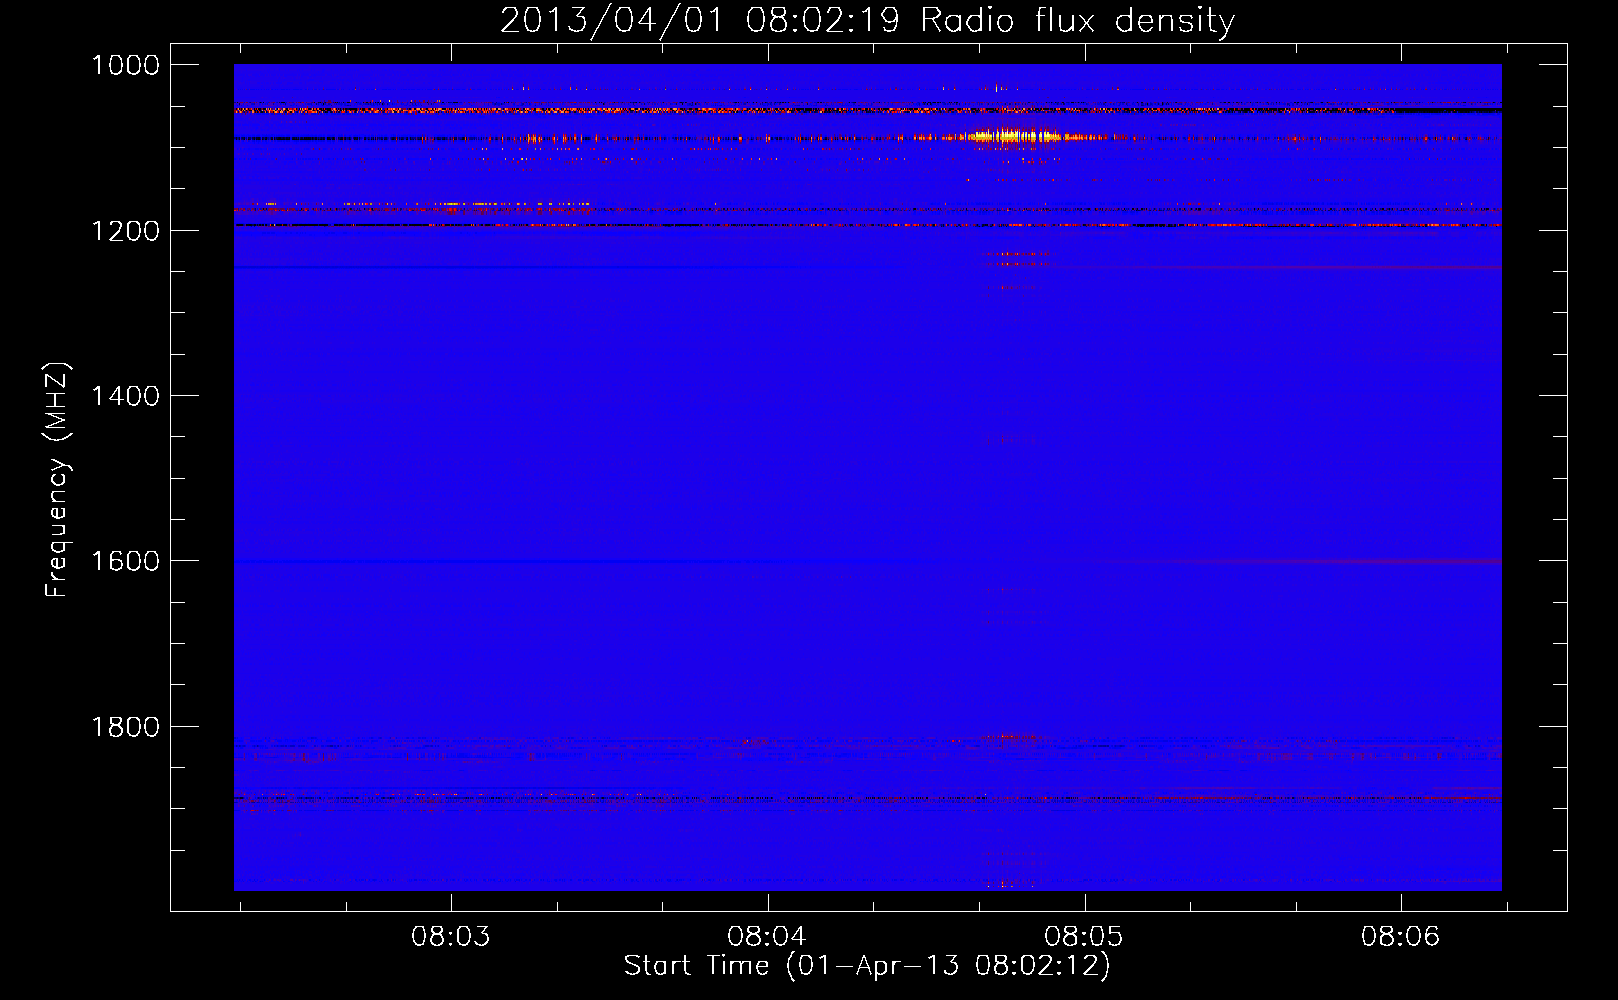Click the "1400" frequency axis label
Viewport: 1618px width, 1000px height.
click(x=126, y=396)
